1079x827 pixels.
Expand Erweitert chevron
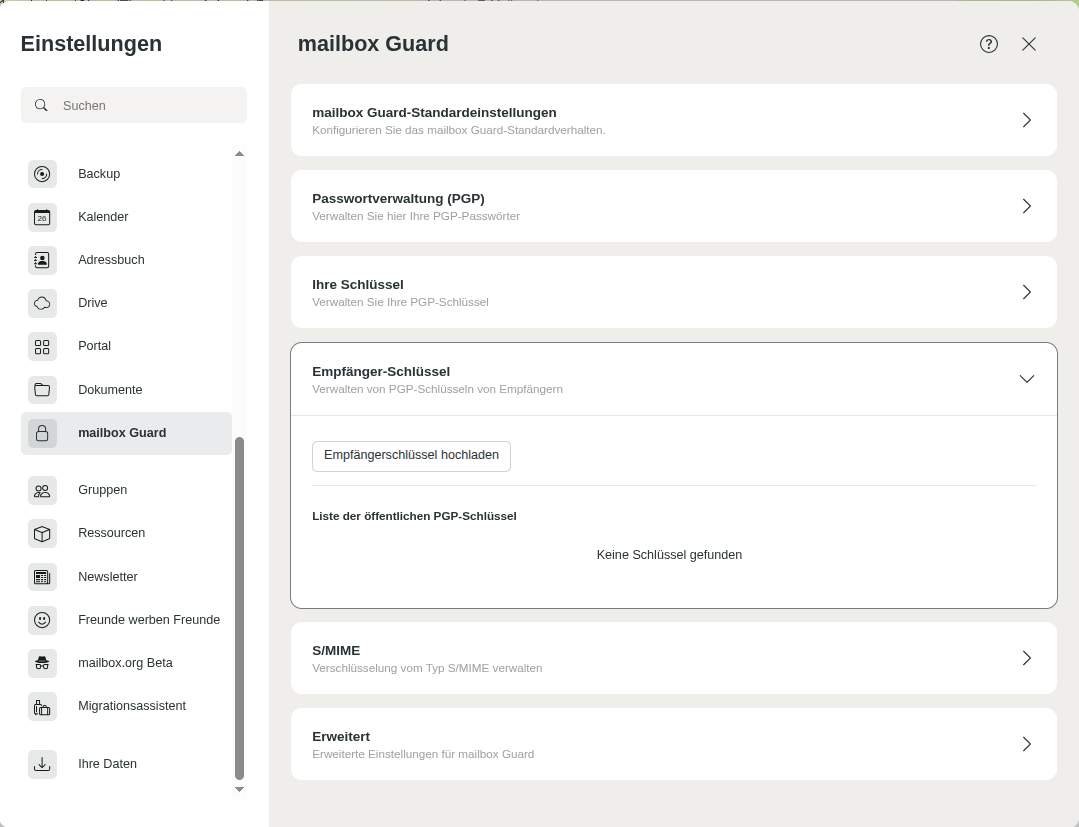click(1027, 744)
